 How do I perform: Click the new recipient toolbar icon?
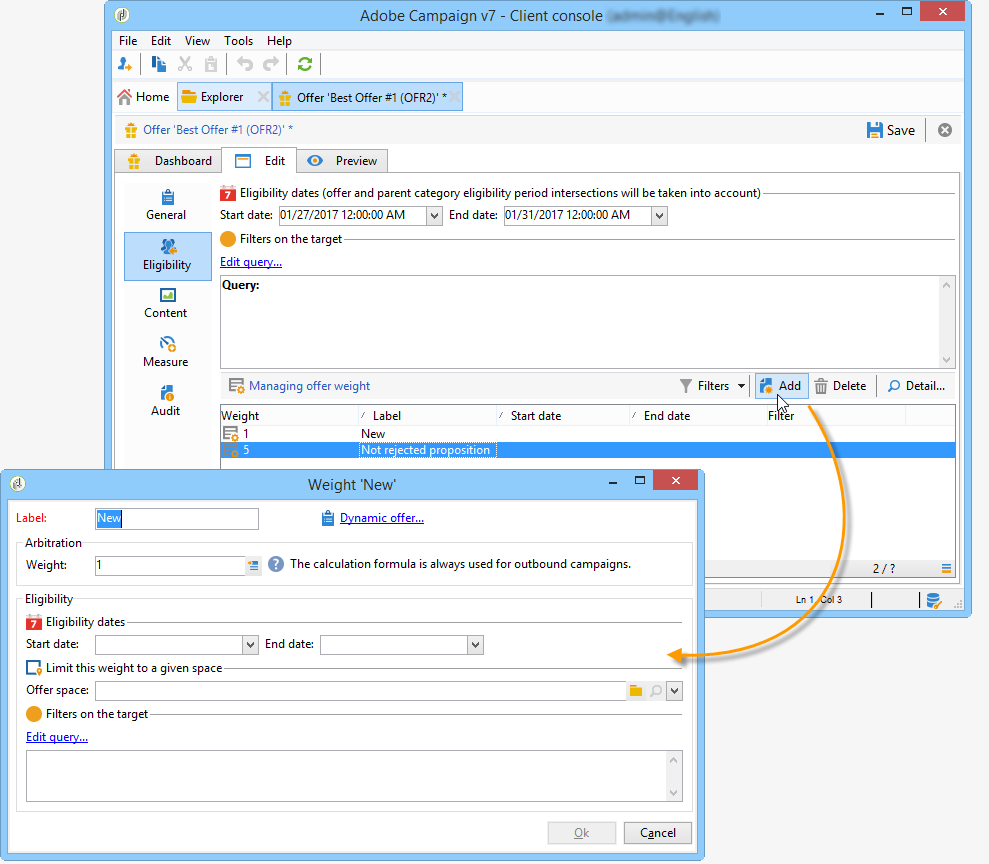pyautogui.click(x=125, y=64)
